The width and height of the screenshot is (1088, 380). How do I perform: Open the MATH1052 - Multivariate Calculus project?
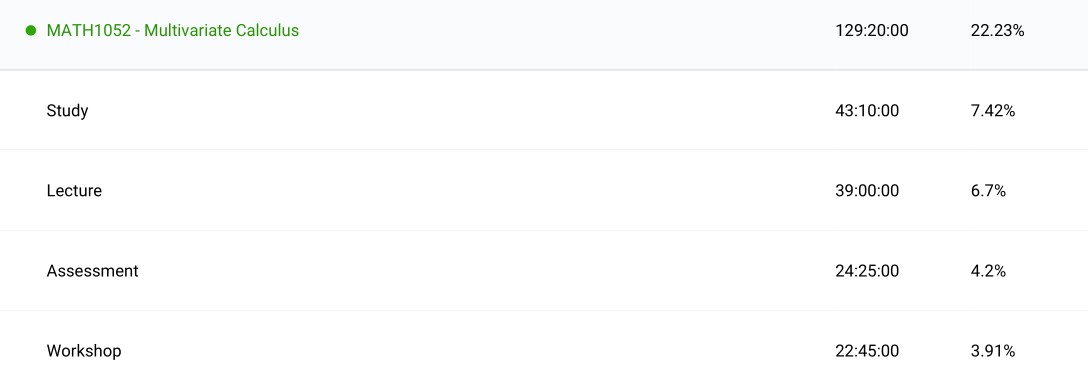click(x=173, y=31)
